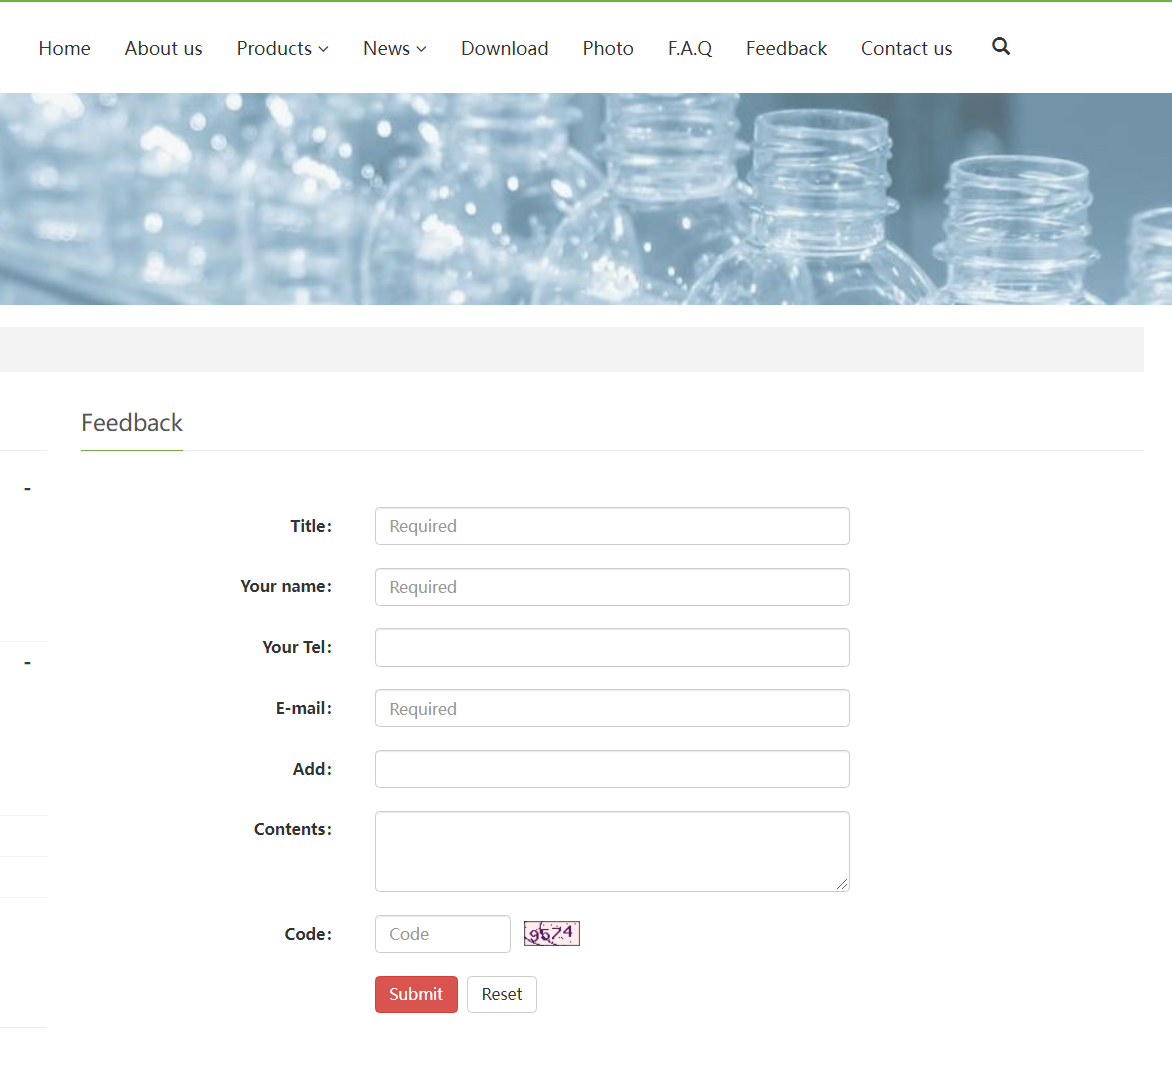Image resolution: width=1172 pixels, height=1072 pixels.
Task: Click the Your name text field
Action: point(612,587)
